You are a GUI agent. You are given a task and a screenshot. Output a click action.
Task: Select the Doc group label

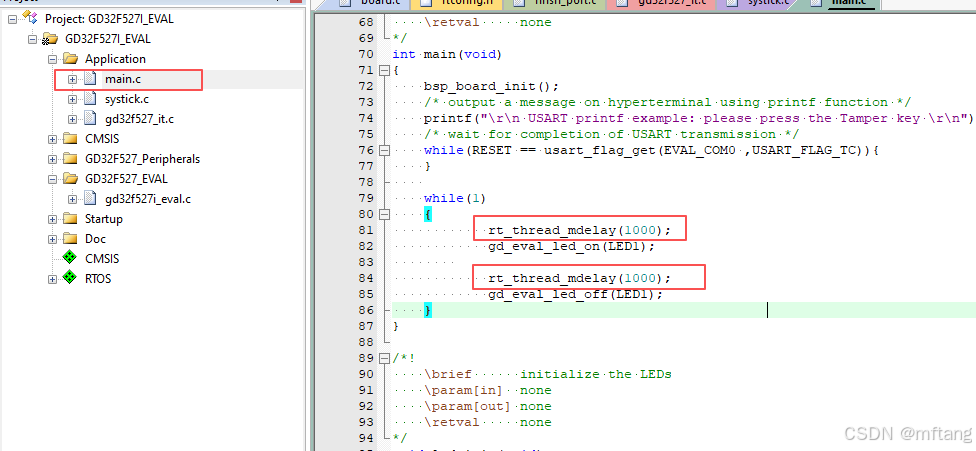coord(95,239)
